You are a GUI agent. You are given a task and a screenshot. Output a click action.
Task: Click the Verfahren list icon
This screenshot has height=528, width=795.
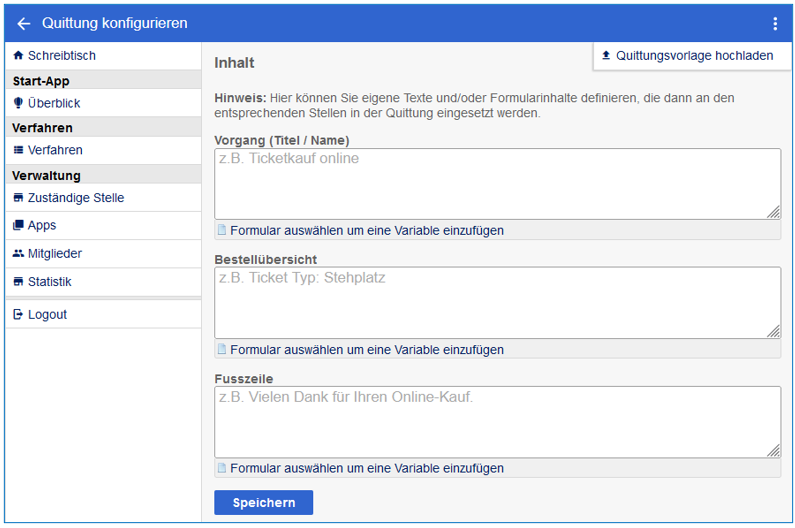[x=18, y=150]
